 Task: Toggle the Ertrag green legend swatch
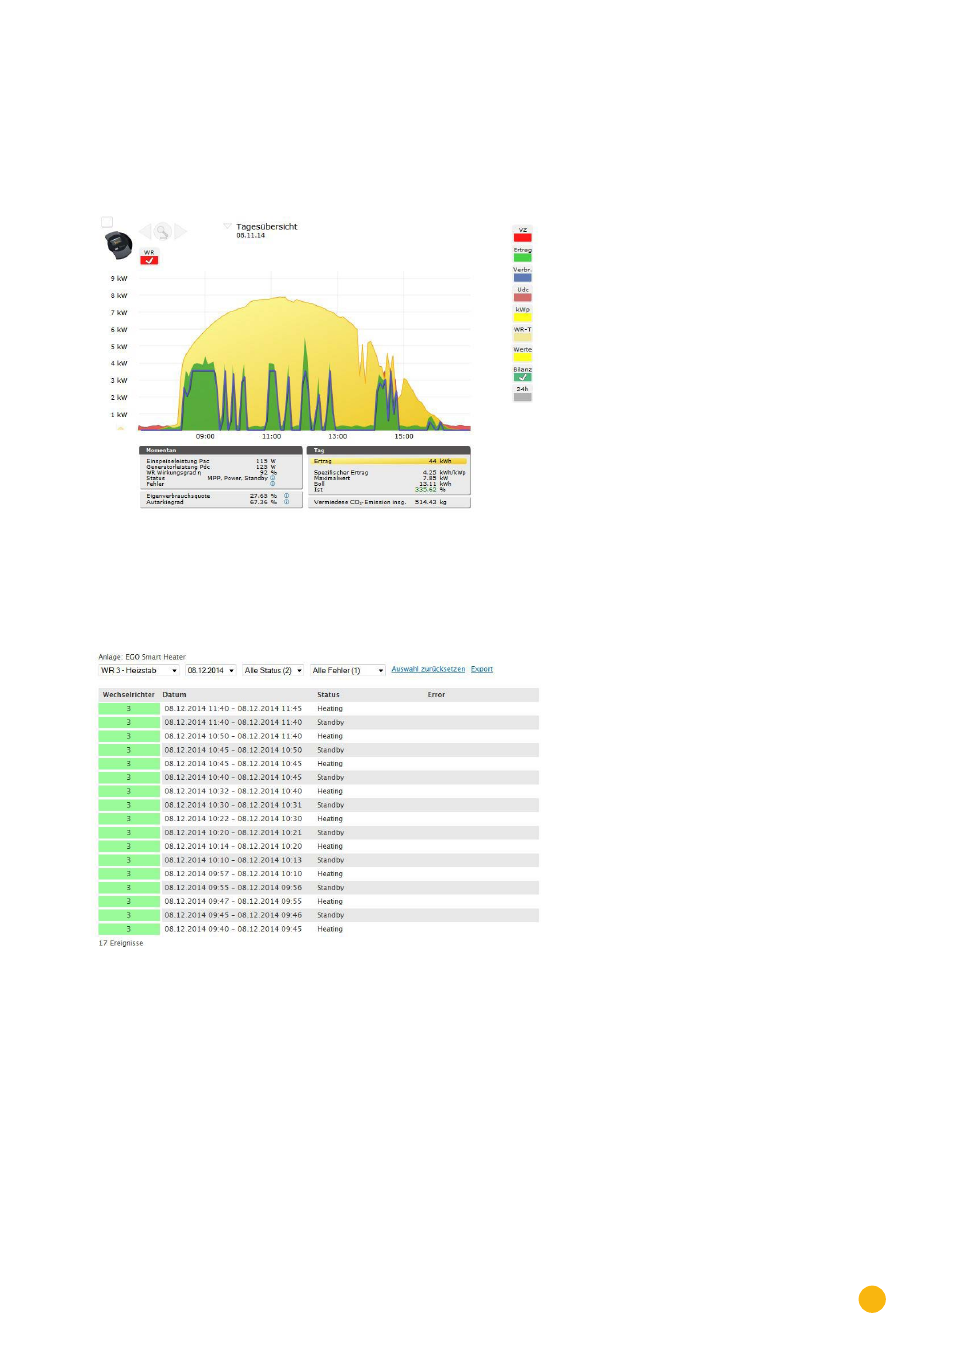click(522, 257)
